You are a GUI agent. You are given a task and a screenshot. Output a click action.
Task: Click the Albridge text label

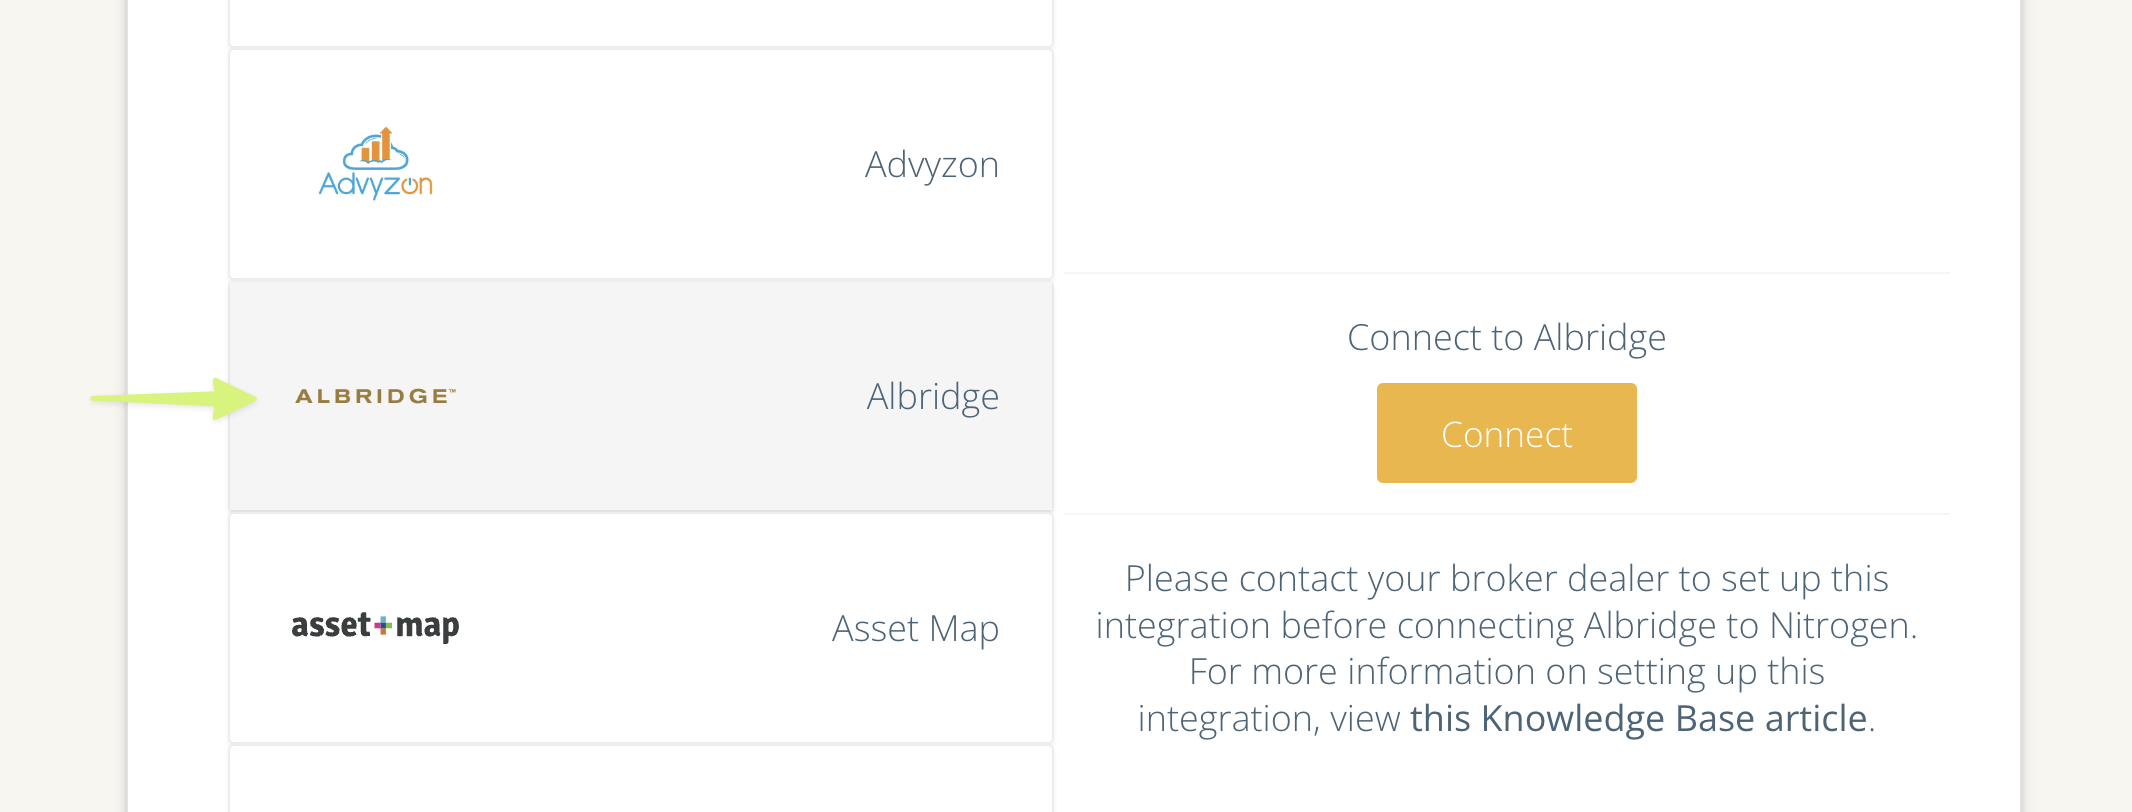coord(932,396)
